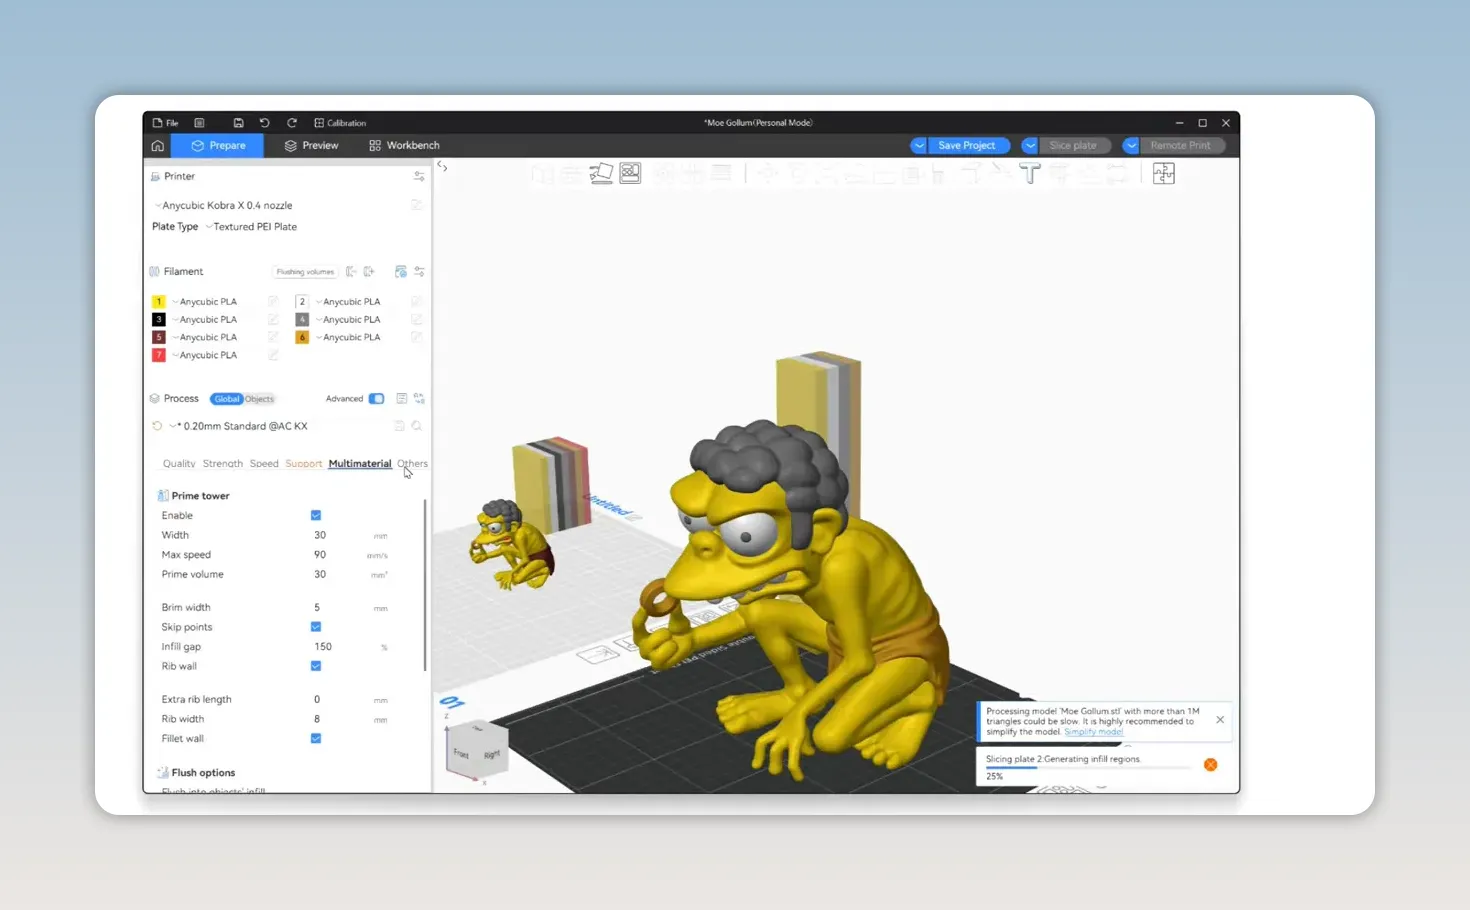The width and height of the screenshot is (1470, 910).
Task: Open the Remote Print dropdown arrow
Action: [1131, 146]
